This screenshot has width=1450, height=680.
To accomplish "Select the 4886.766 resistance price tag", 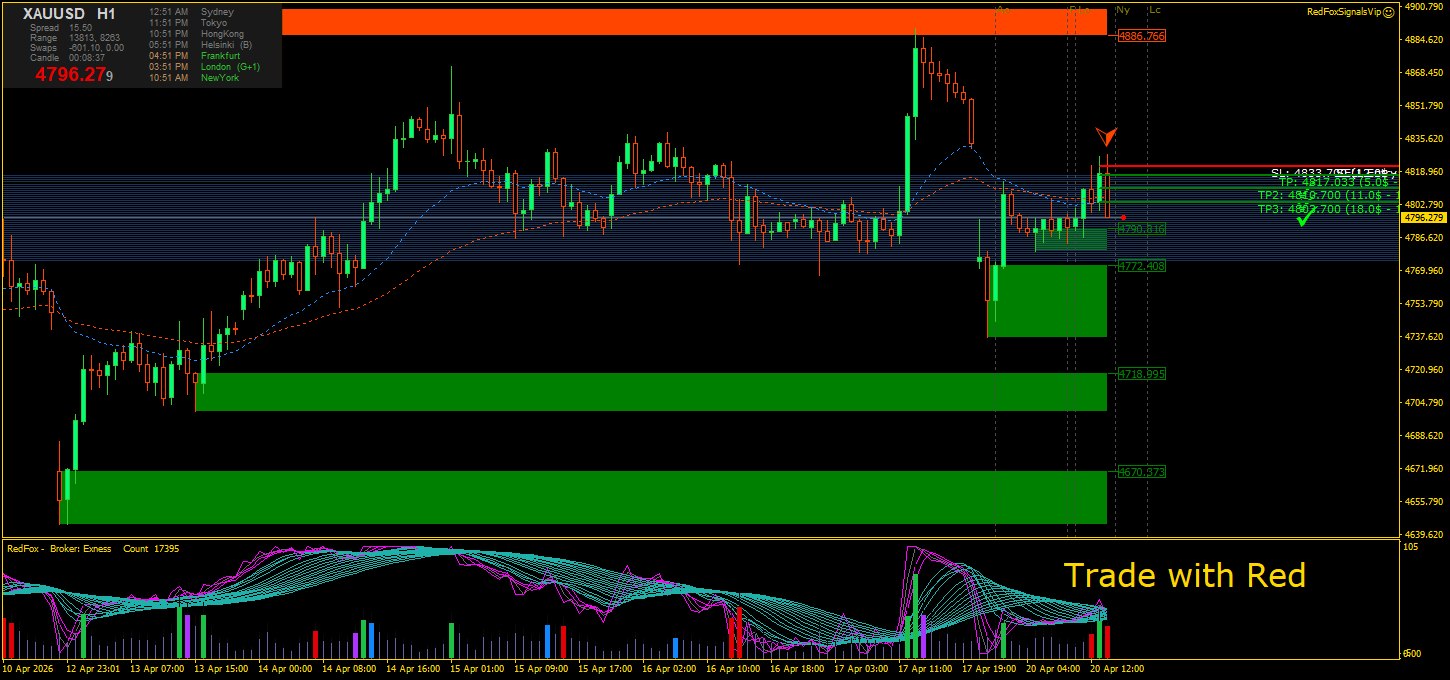I will (1141, 36).
